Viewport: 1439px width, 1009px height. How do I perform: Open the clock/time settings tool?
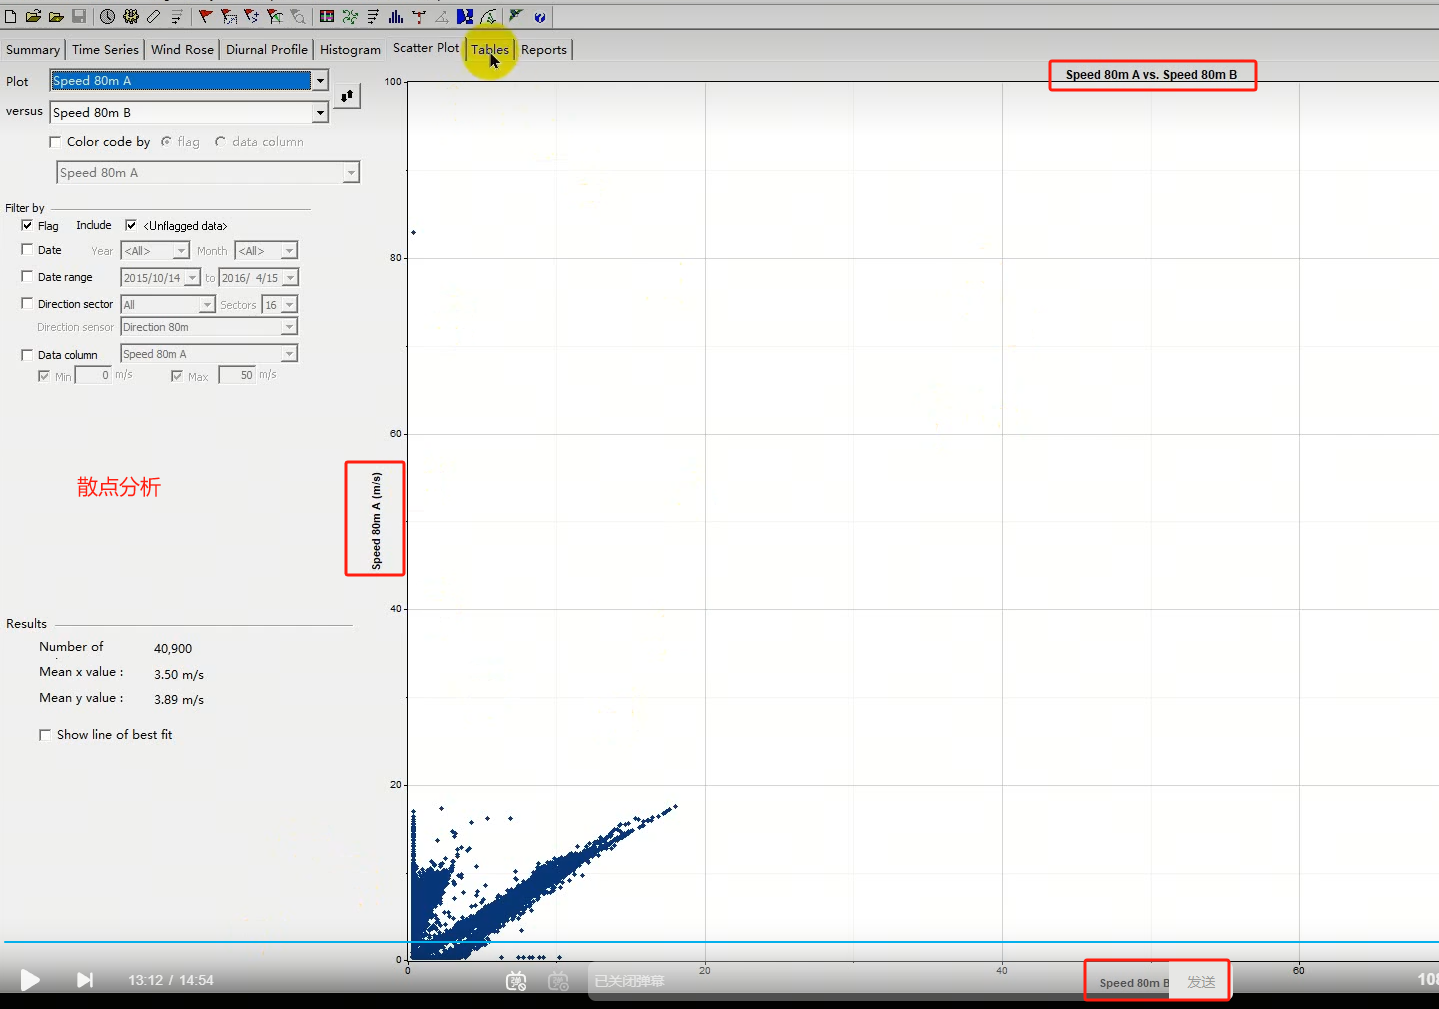click(x=108, y=16)
